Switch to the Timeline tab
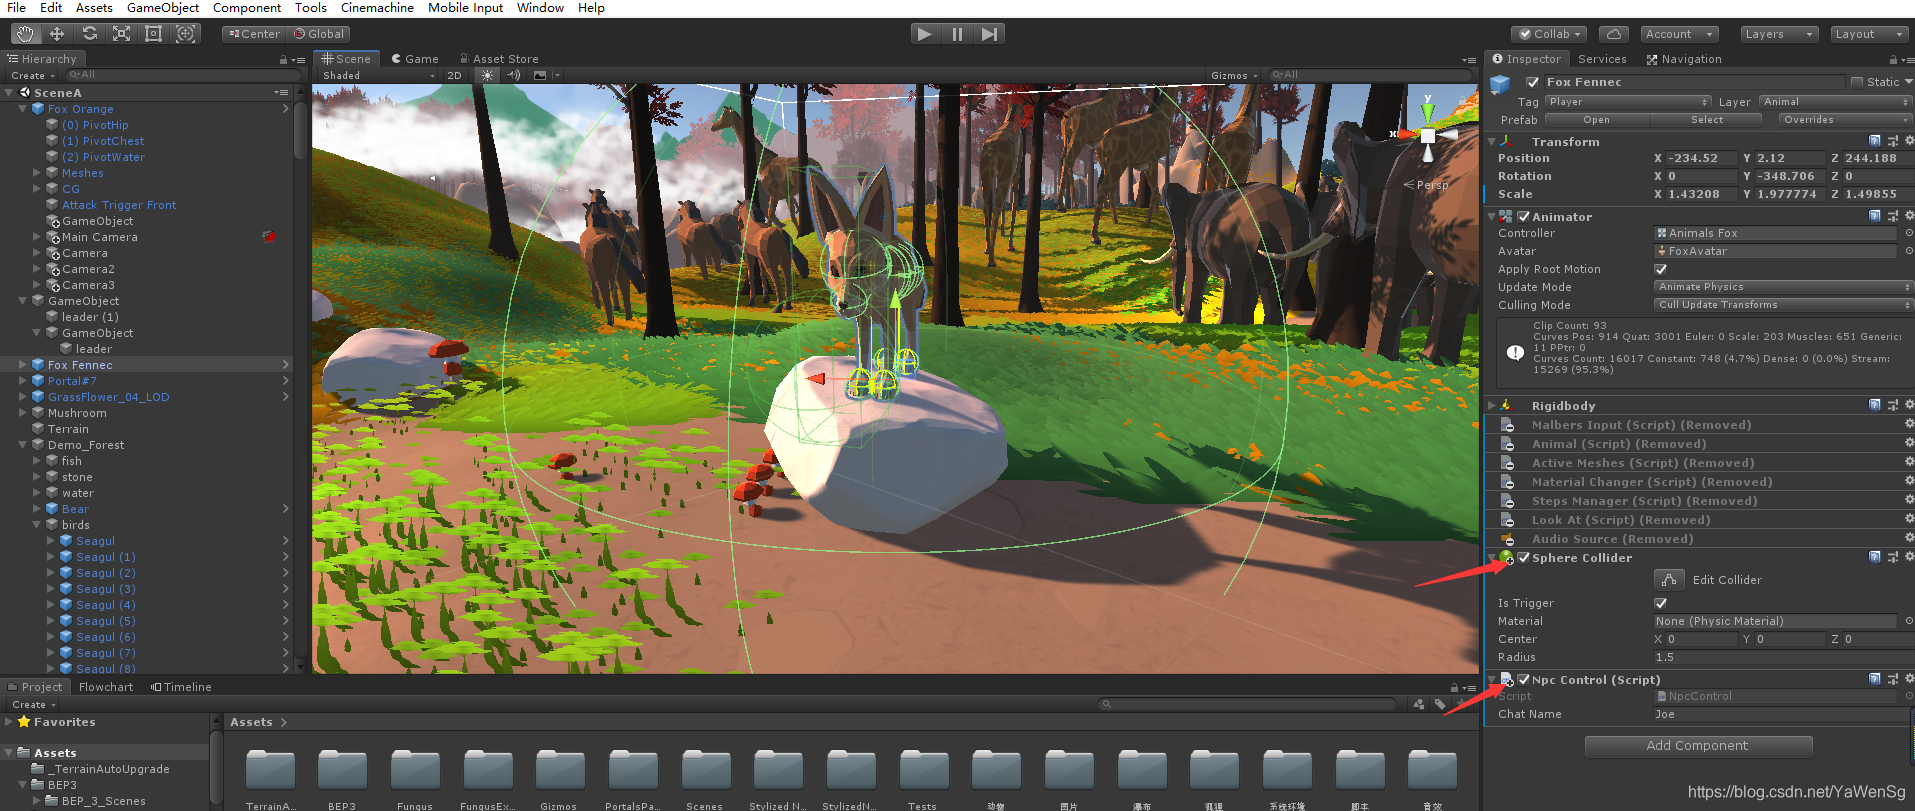Viewport: 1915px width, 811px height. pos(181,687)
